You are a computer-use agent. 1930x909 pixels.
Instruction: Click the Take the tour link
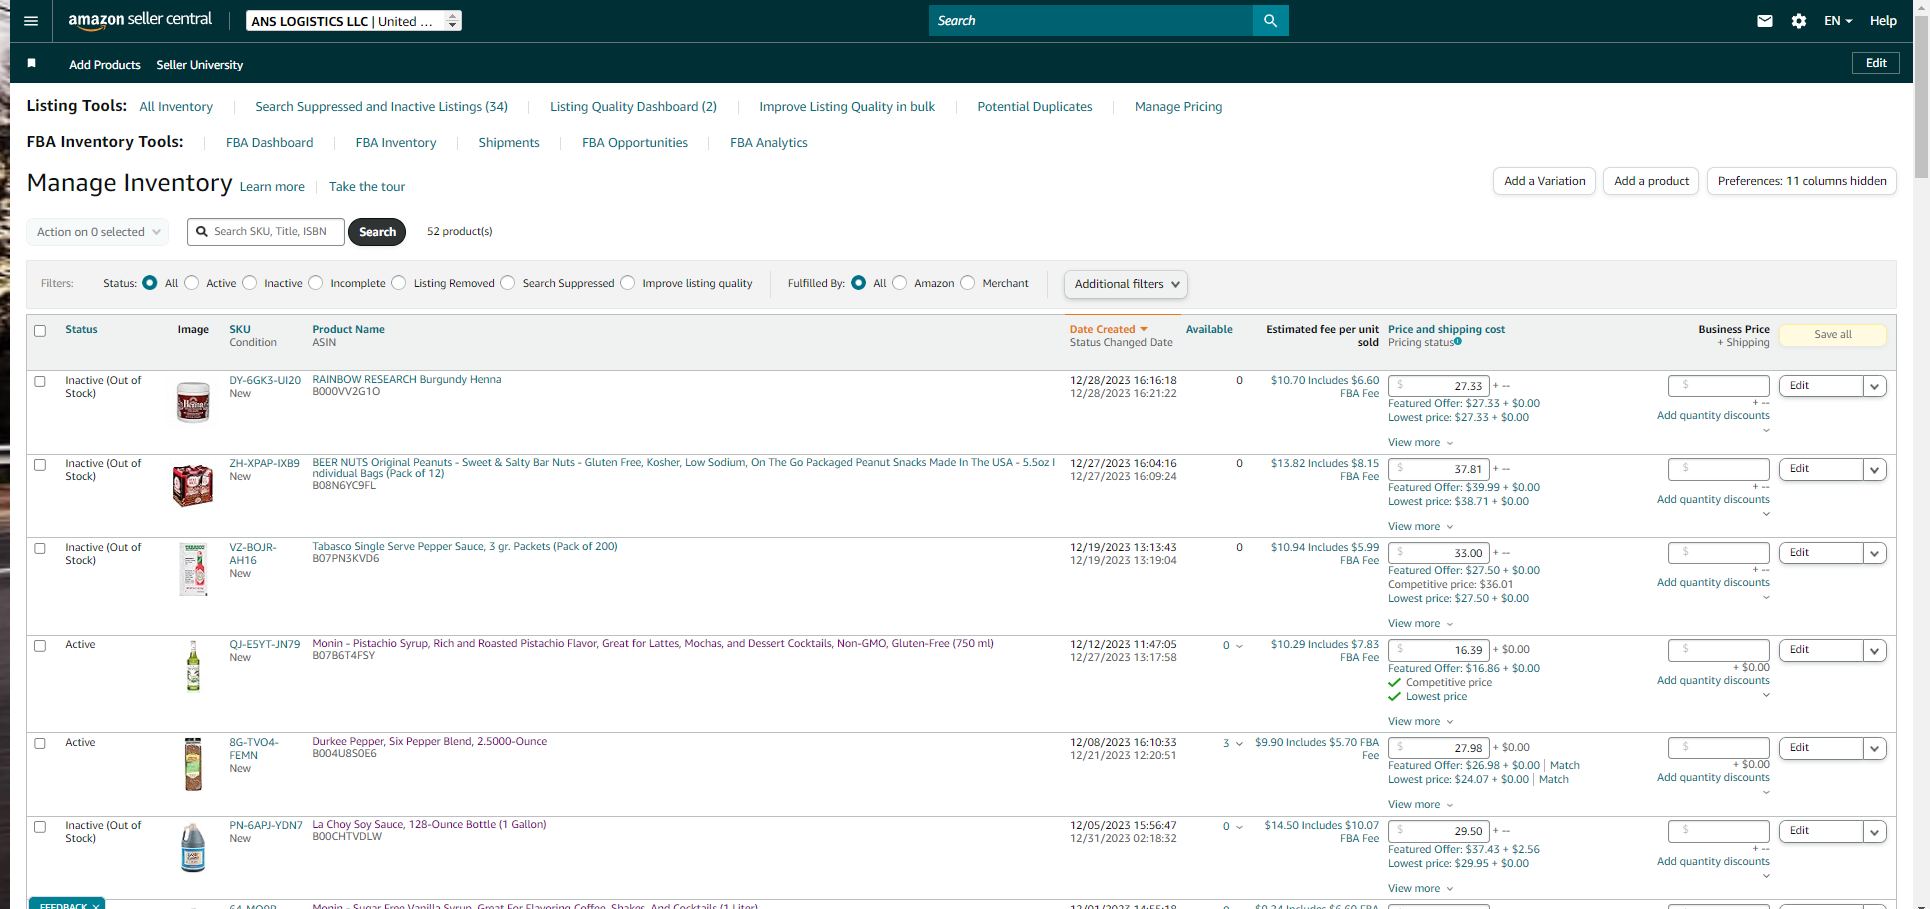367,187
